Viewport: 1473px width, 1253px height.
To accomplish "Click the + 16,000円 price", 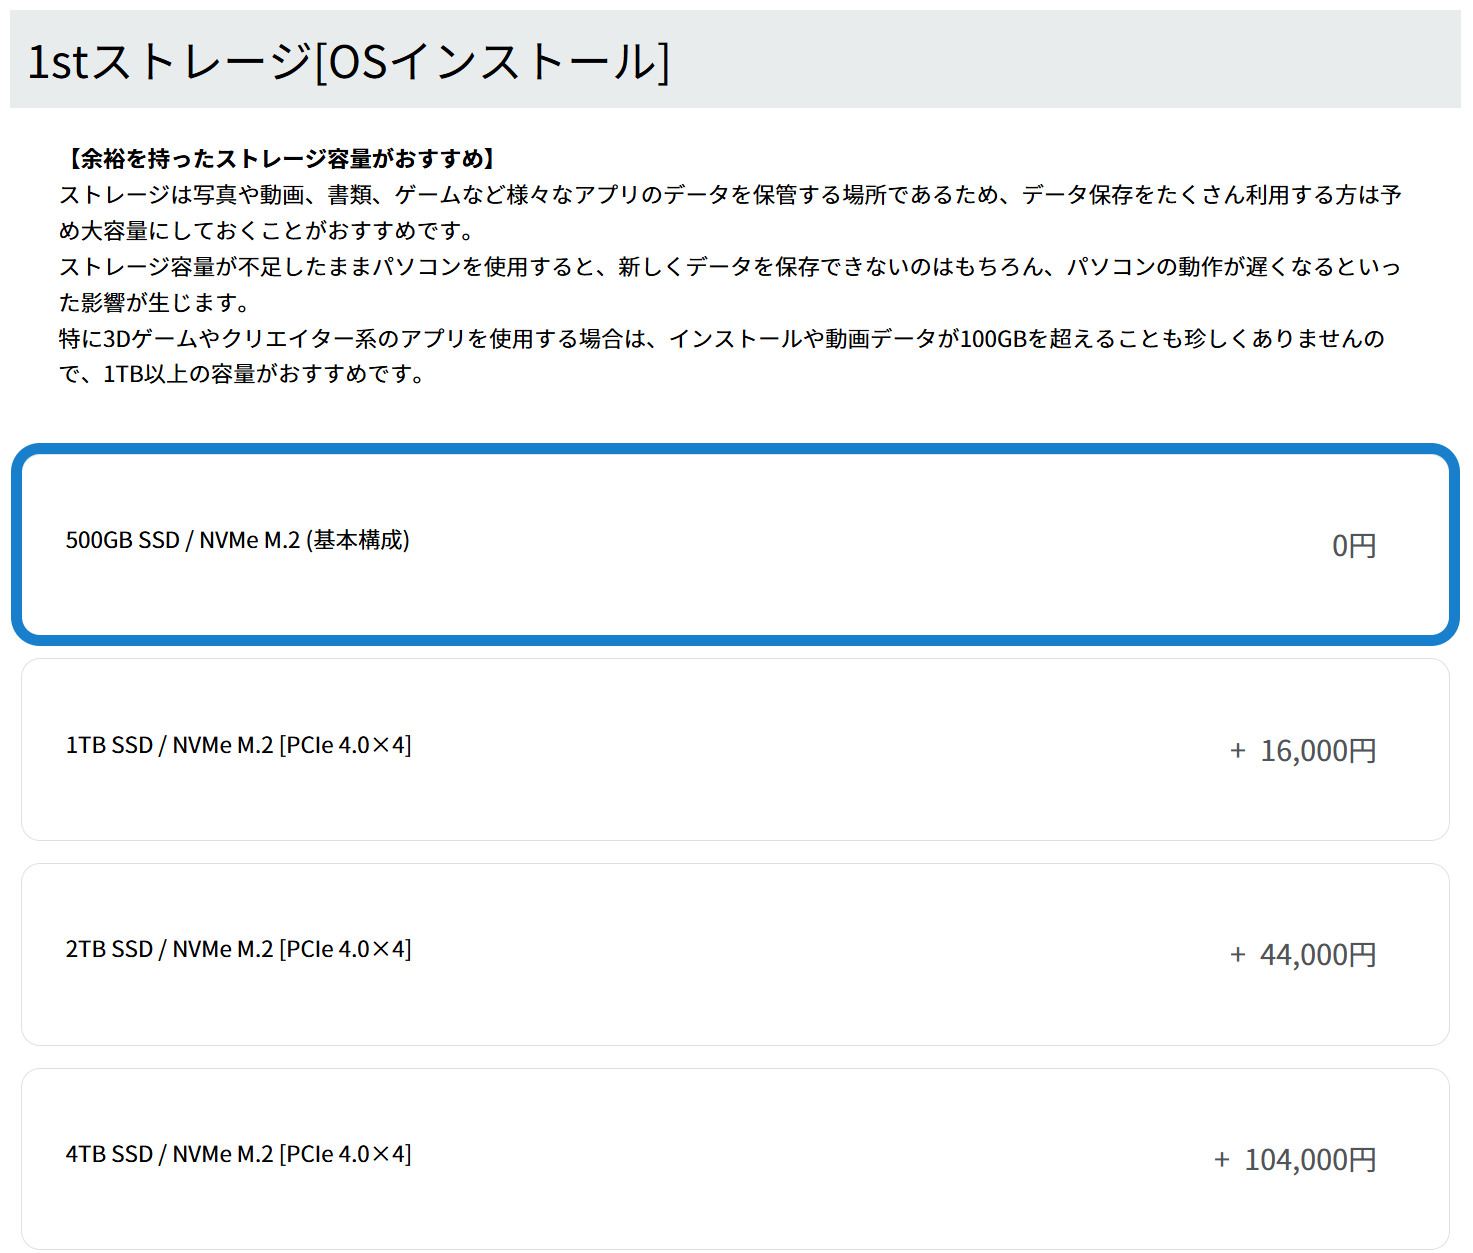I will click(x=1303, y=751).
